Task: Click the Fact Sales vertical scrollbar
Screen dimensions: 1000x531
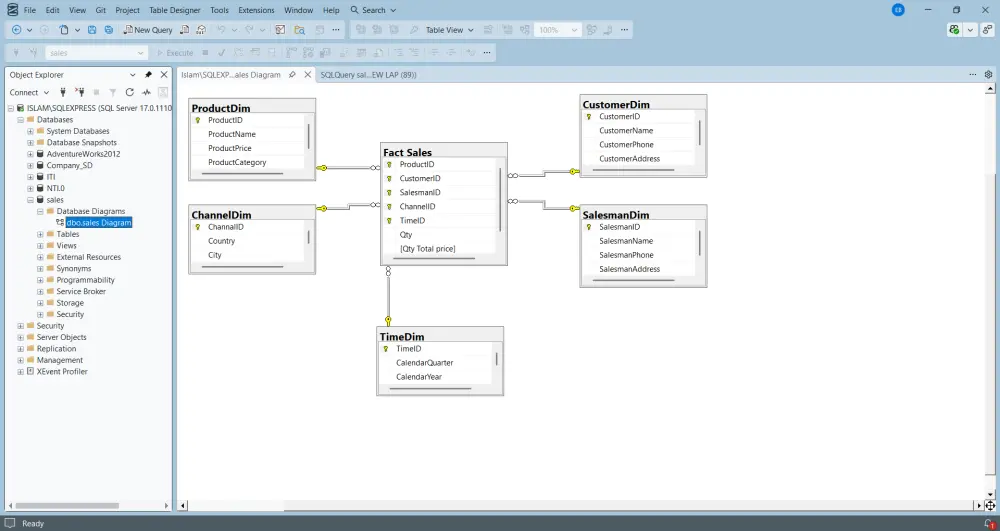Action: pyautogui.click(x=500, y=199)
